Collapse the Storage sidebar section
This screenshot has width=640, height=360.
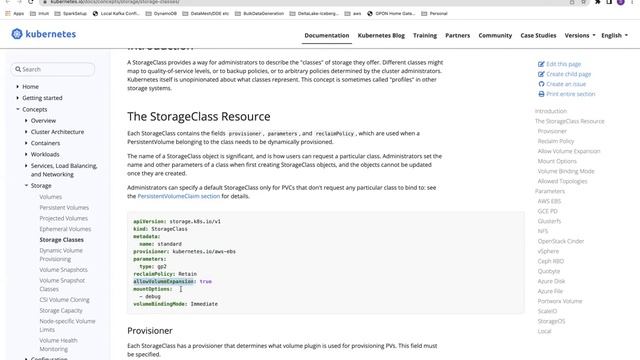coord(26,185)
